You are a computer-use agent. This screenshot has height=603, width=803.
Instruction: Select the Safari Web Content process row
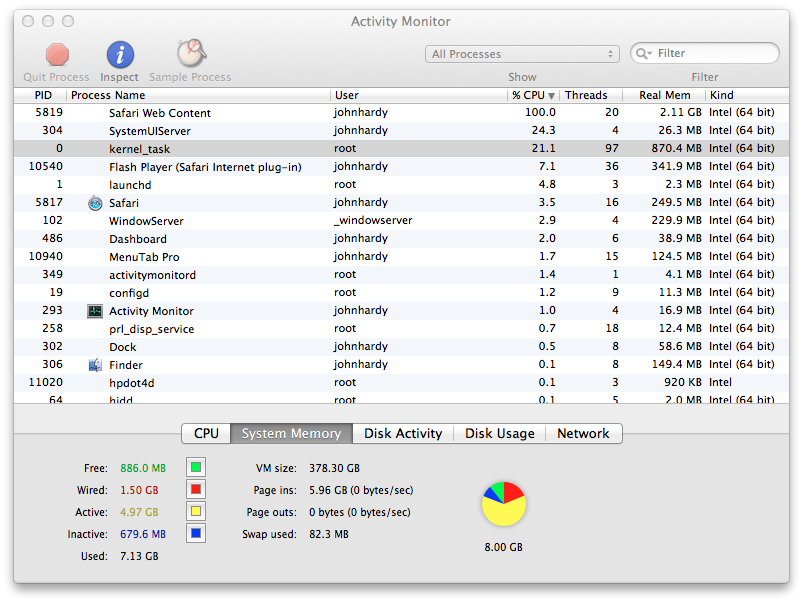[x=402, y=113]
